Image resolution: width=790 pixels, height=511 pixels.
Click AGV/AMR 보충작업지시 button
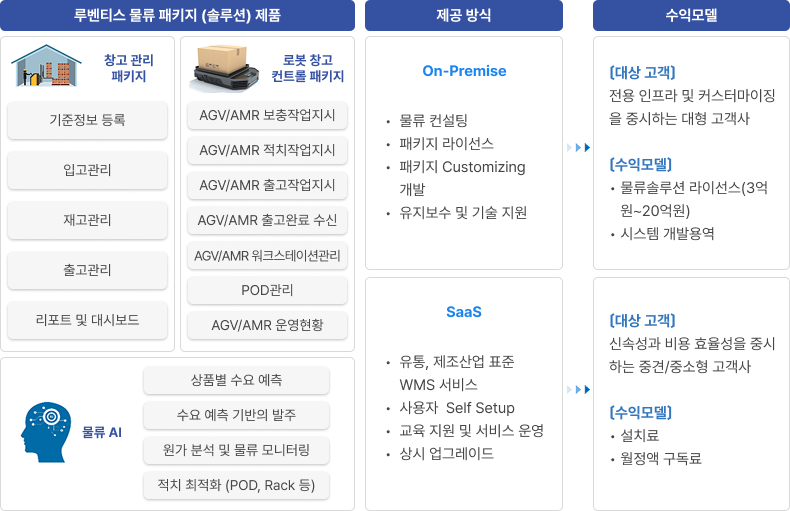267,115
